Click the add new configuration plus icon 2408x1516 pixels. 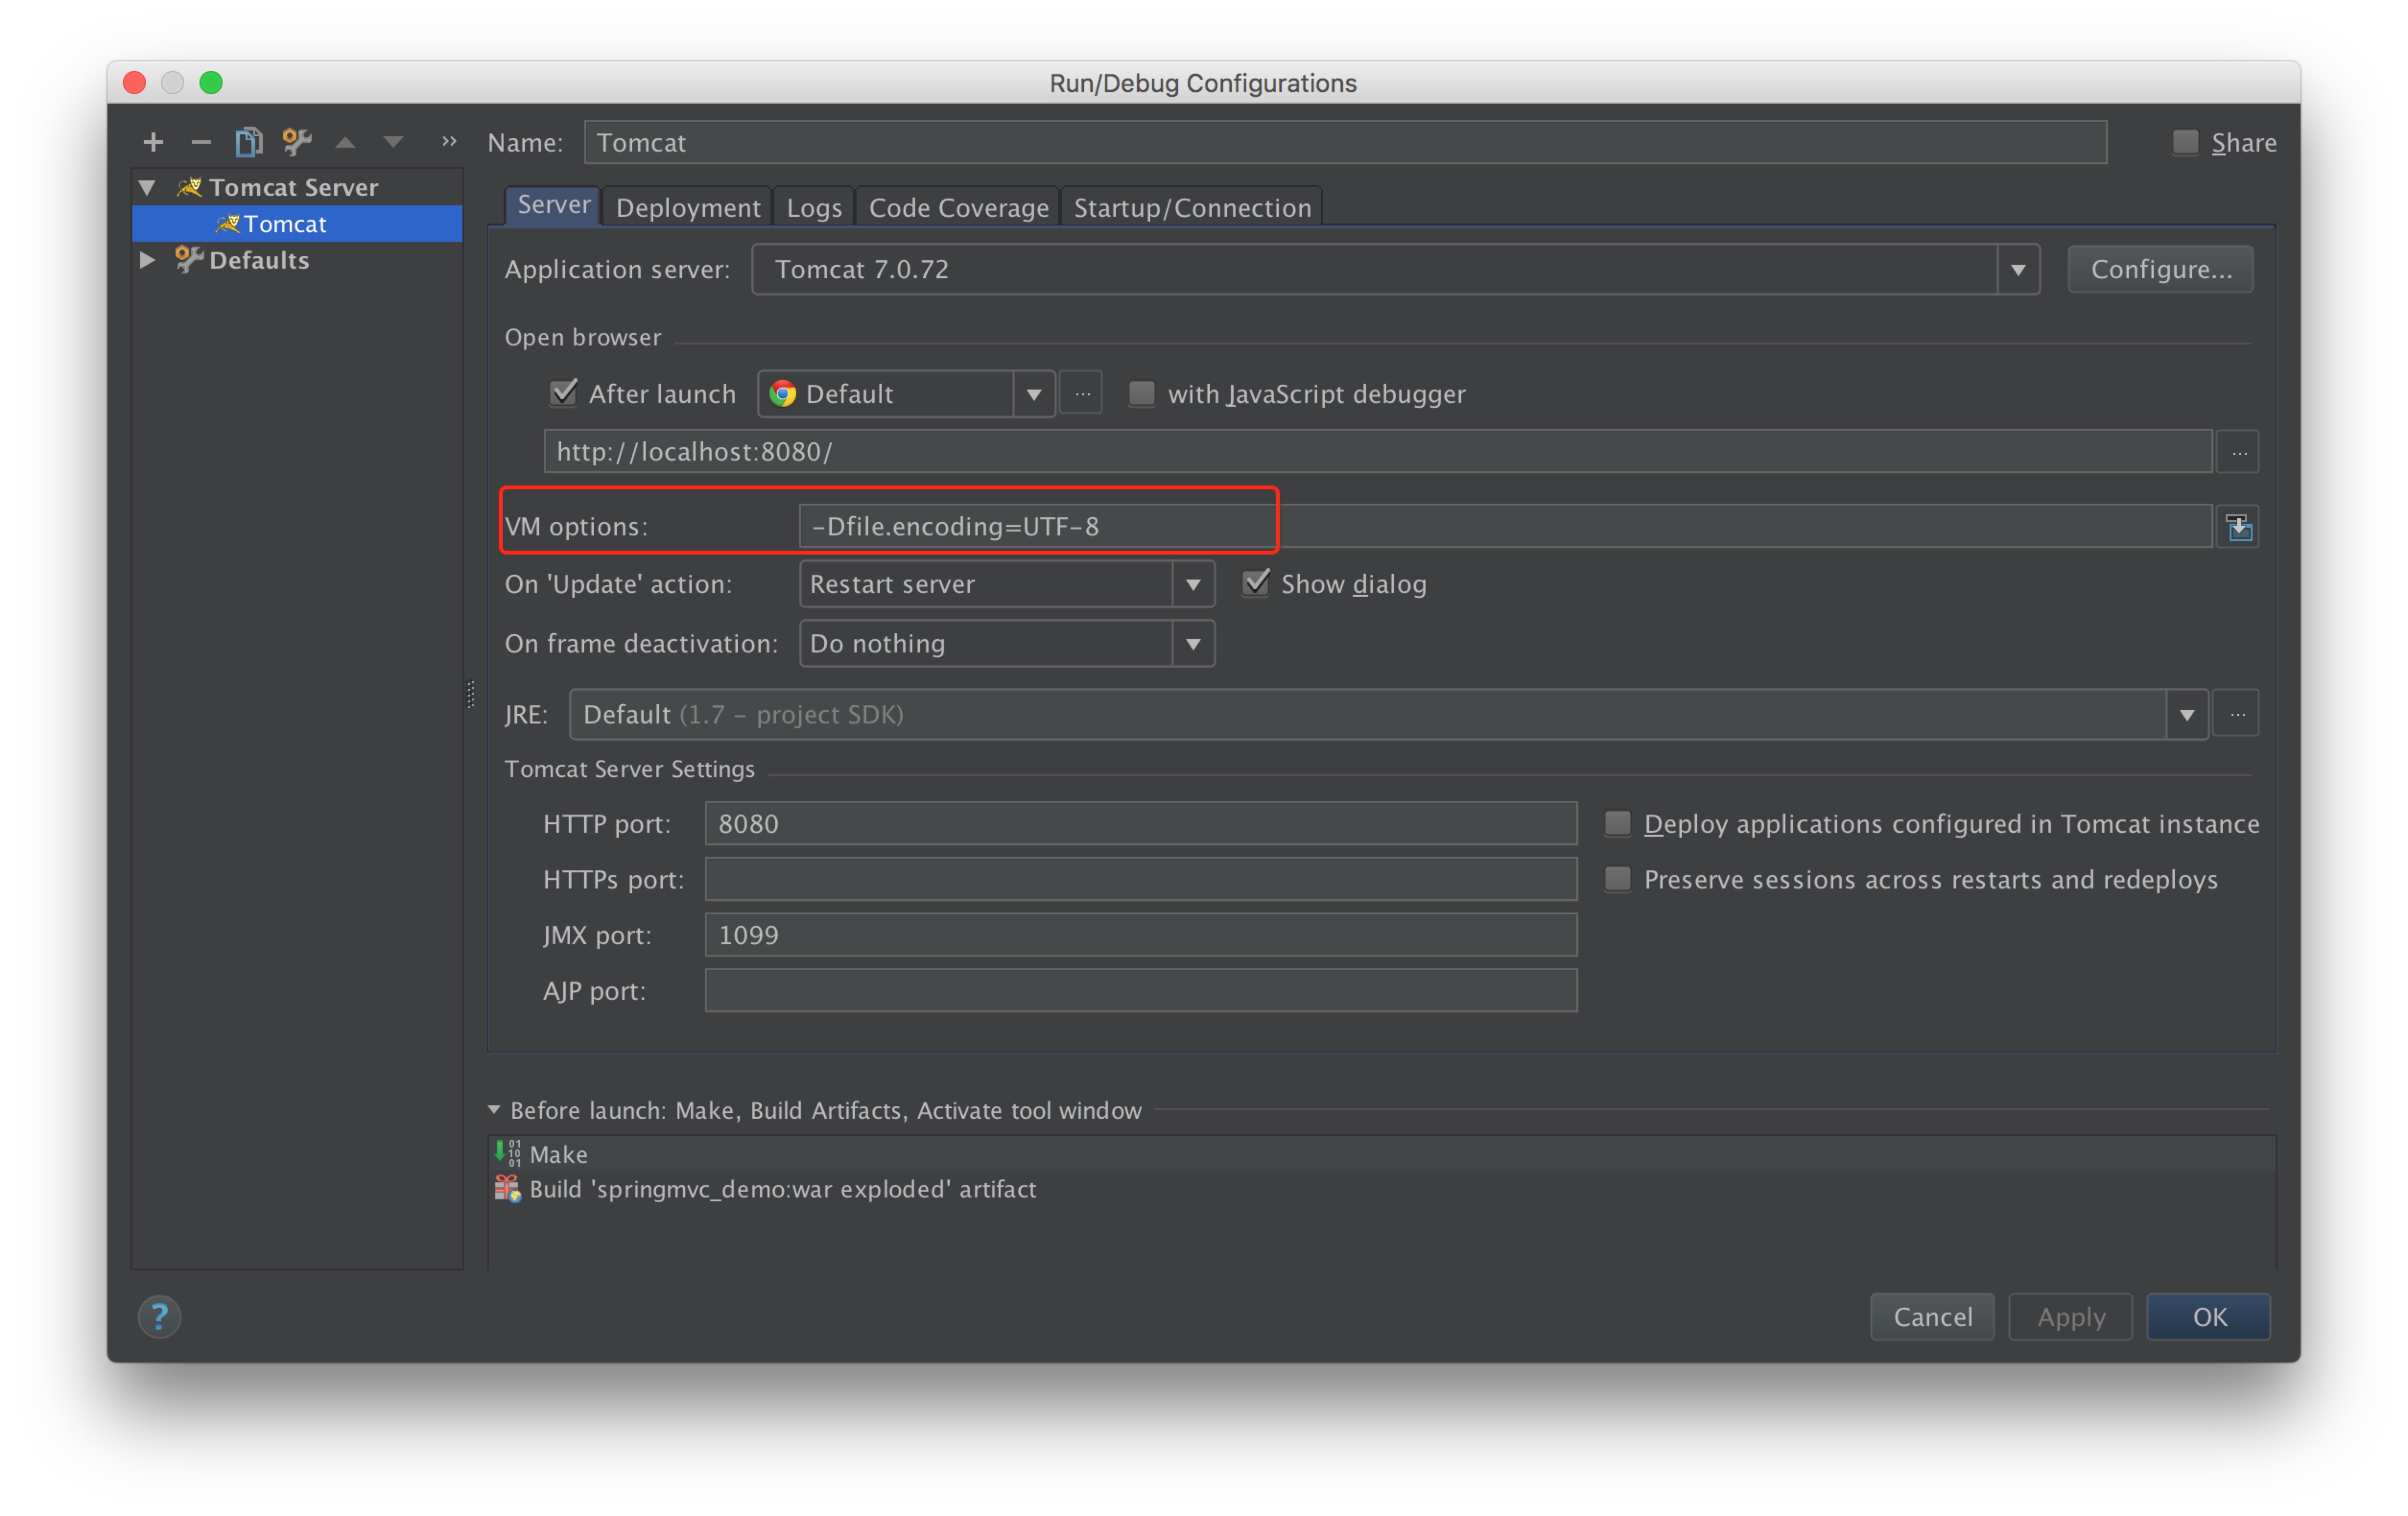pos(153,142)
